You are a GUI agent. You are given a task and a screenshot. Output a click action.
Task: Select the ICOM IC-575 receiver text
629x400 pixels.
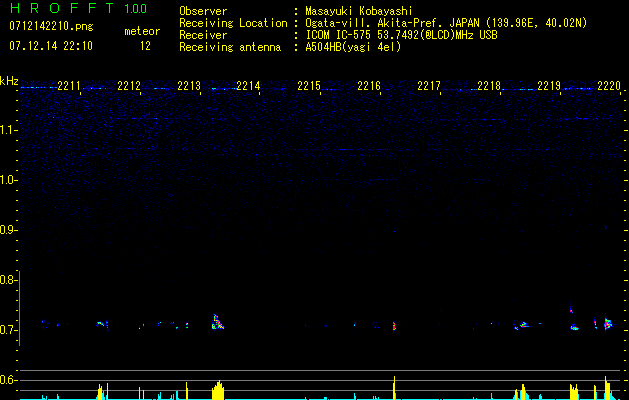pos(401,35)
